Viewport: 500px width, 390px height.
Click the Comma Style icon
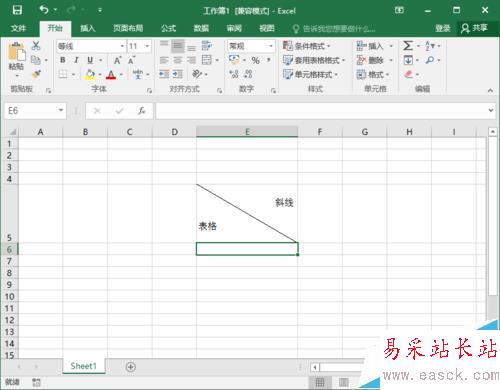pos(268,60)
